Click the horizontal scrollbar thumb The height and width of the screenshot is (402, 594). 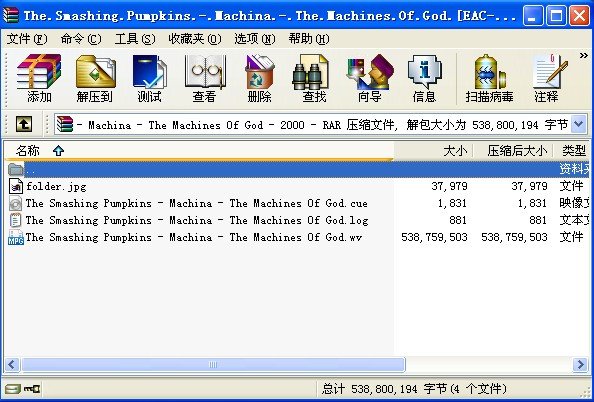[x=213, y=364]
